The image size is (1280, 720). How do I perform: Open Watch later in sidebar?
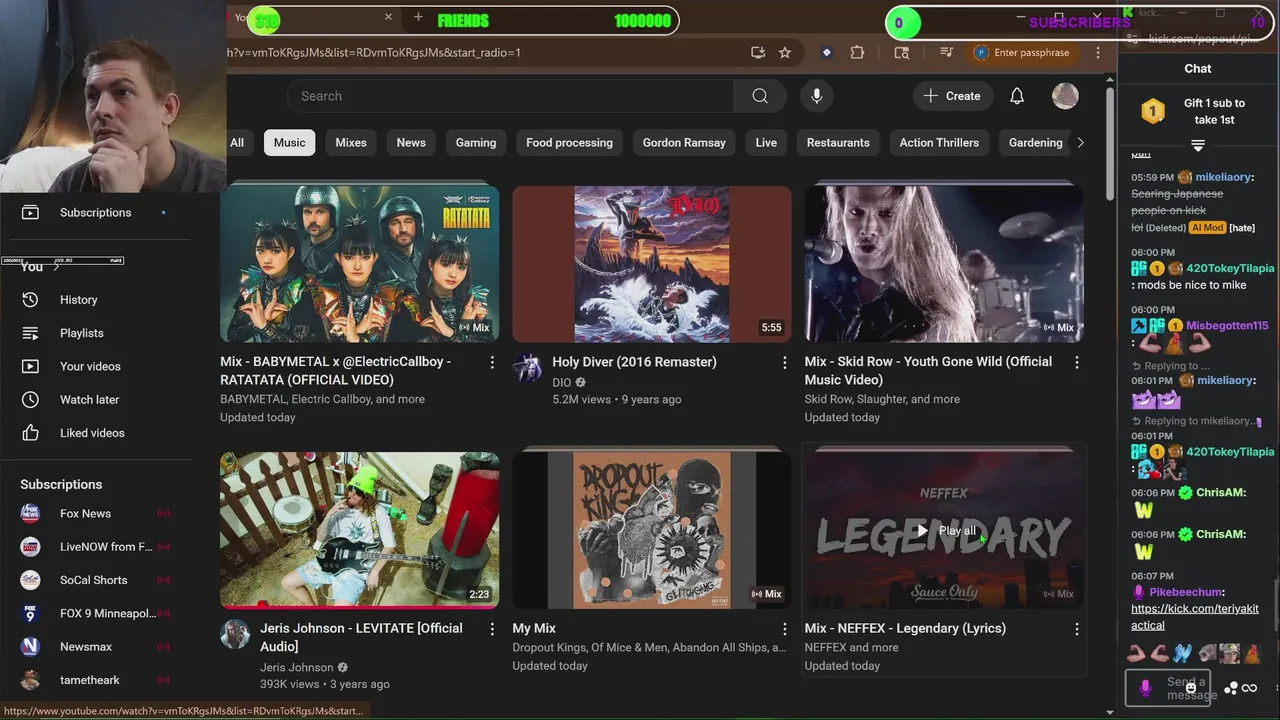click(95, 400)
